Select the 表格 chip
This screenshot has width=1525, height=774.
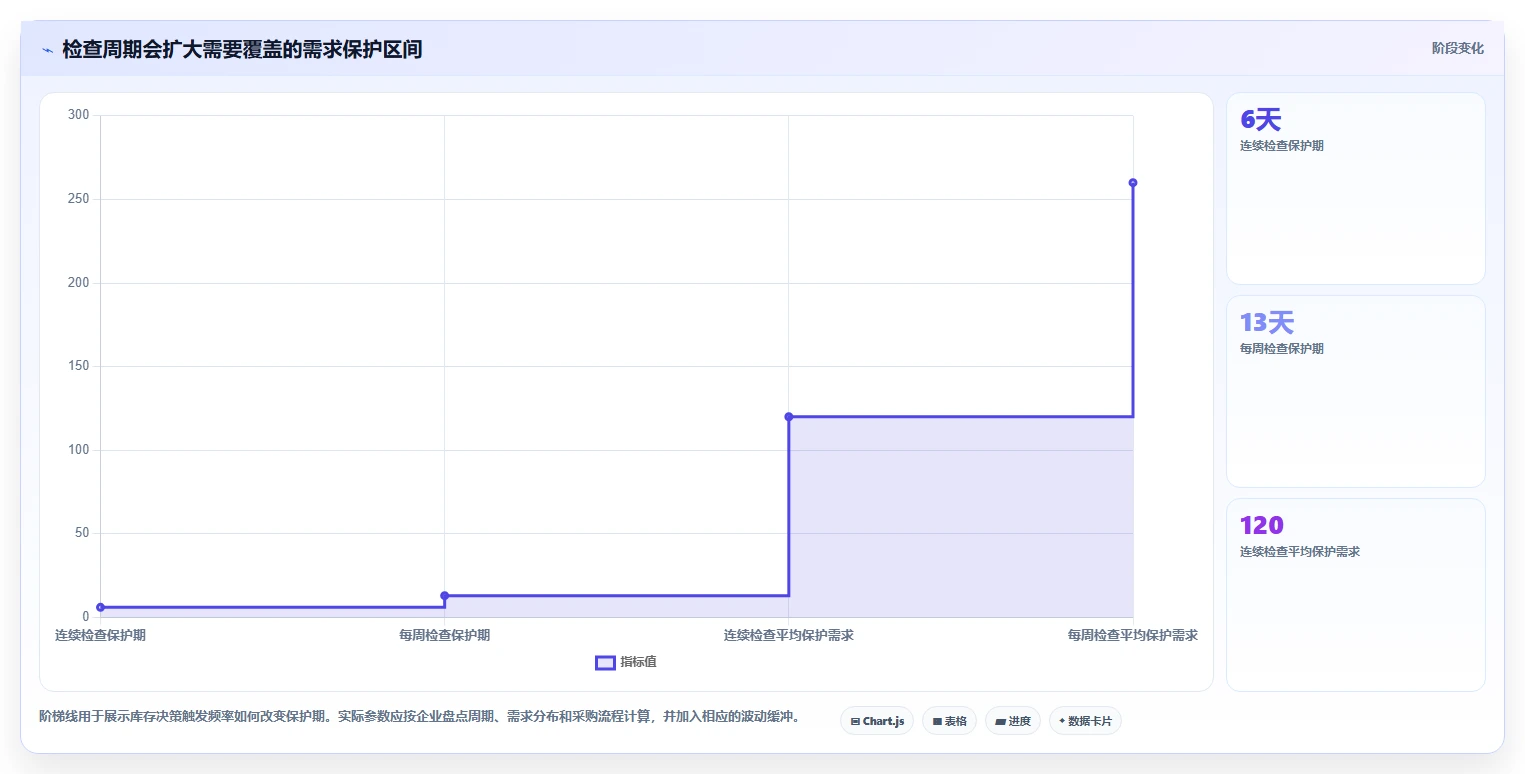point(949,721)
